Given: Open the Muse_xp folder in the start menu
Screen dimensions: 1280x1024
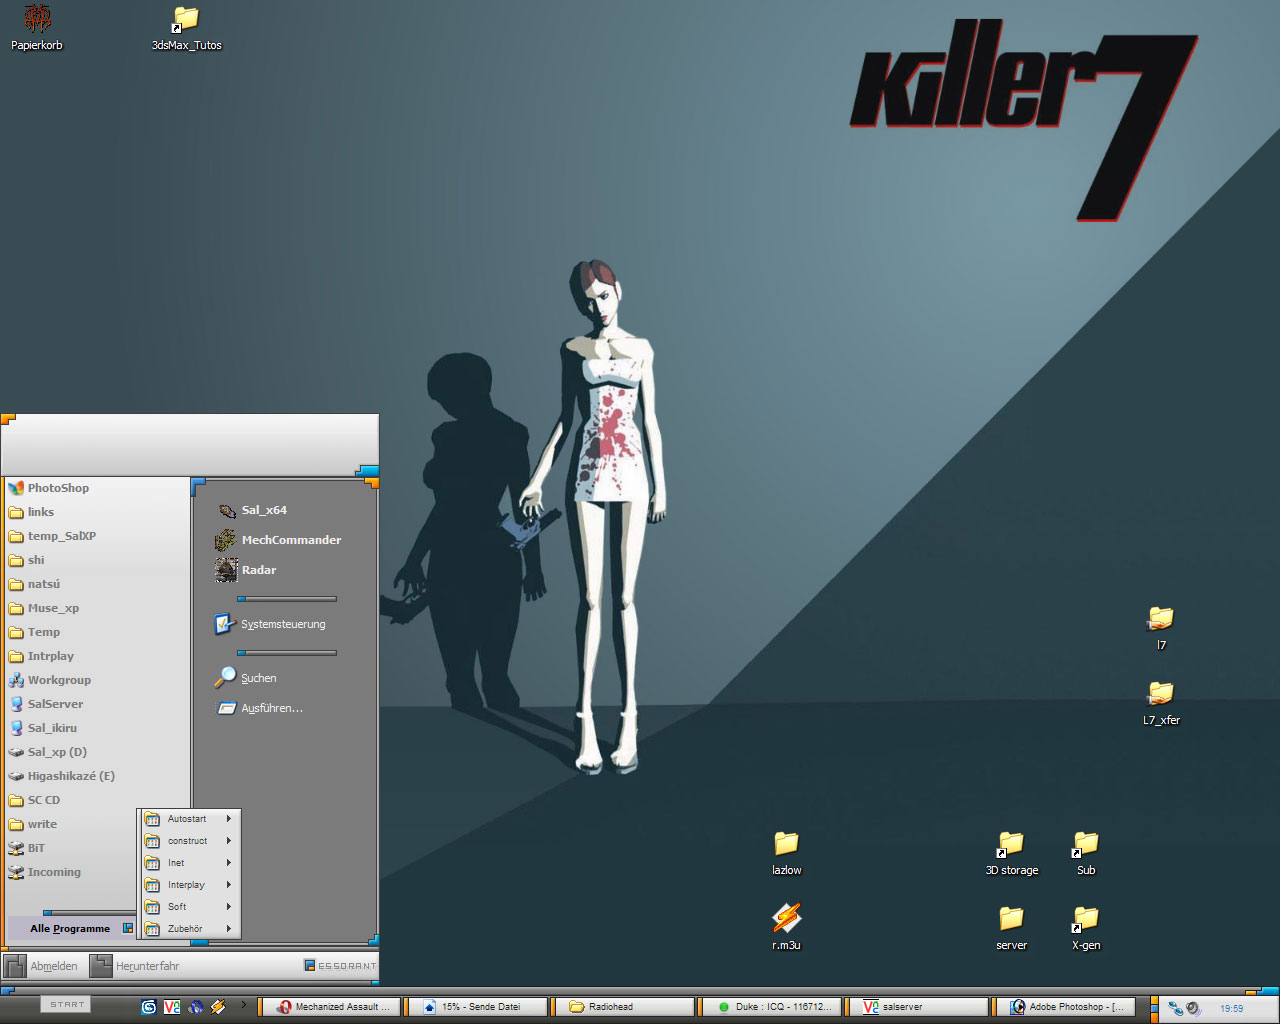Looking at the screenshot, I should [x=44, y=608].
